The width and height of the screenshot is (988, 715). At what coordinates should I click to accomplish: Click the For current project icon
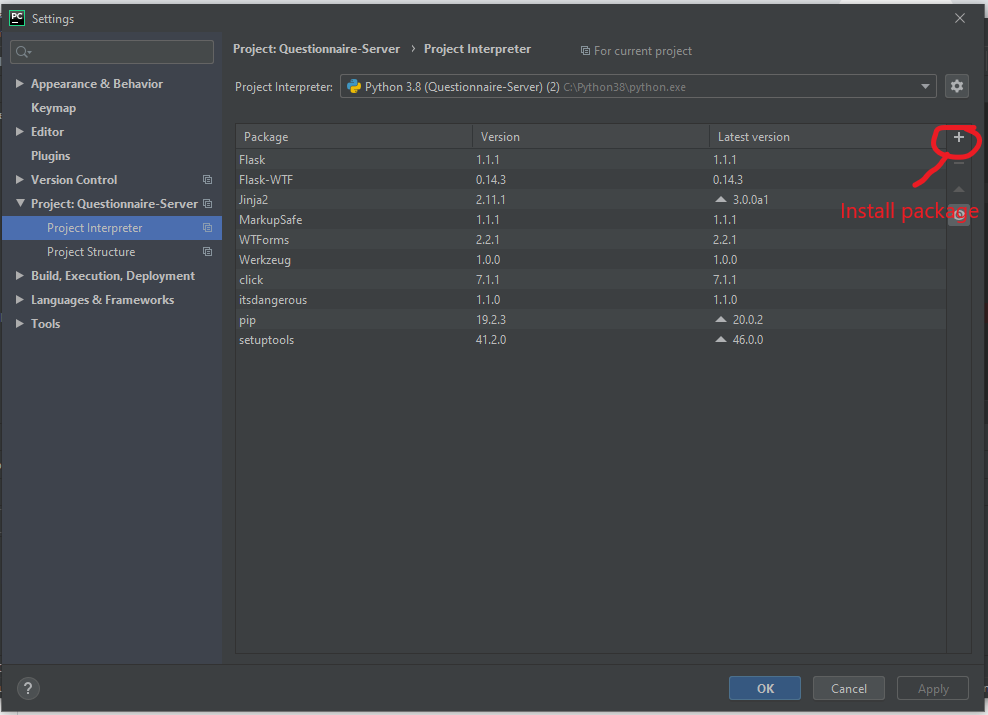coord(585,50)
